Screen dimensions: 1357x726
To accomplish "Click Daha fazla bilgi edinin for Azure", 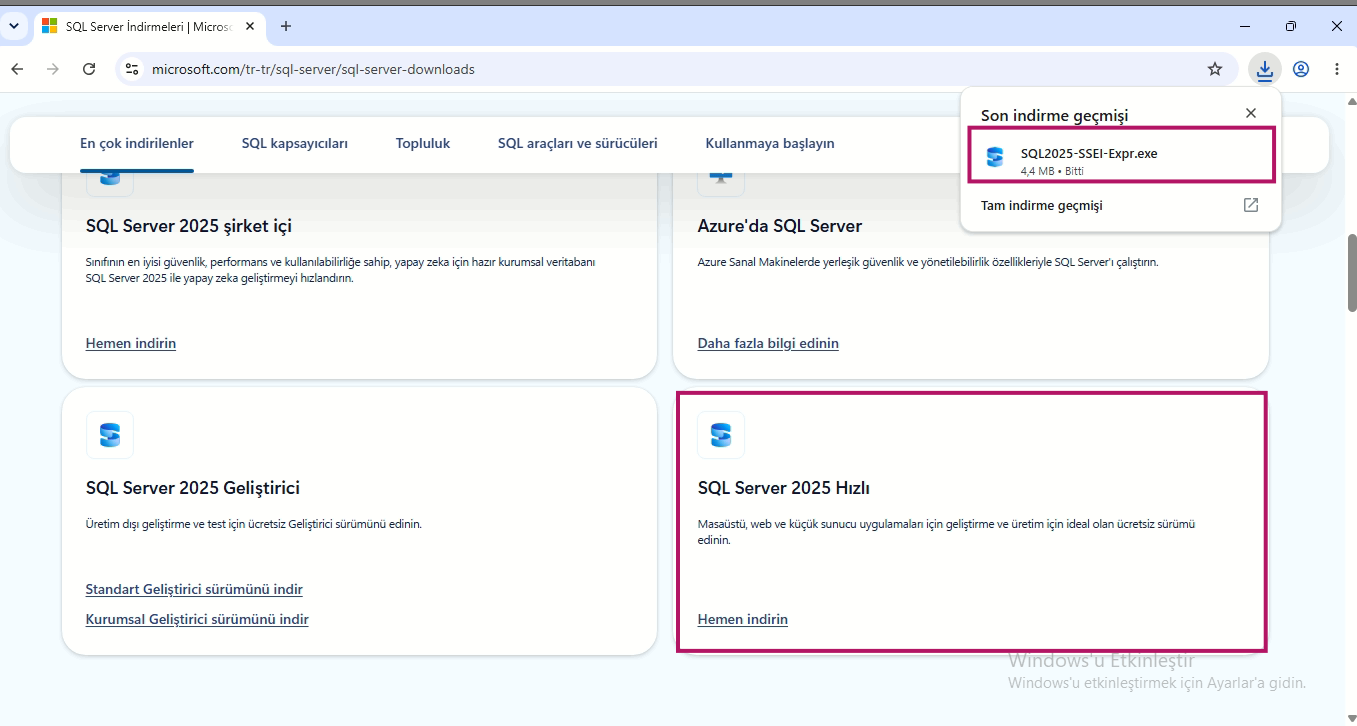I will click(768, 343).
